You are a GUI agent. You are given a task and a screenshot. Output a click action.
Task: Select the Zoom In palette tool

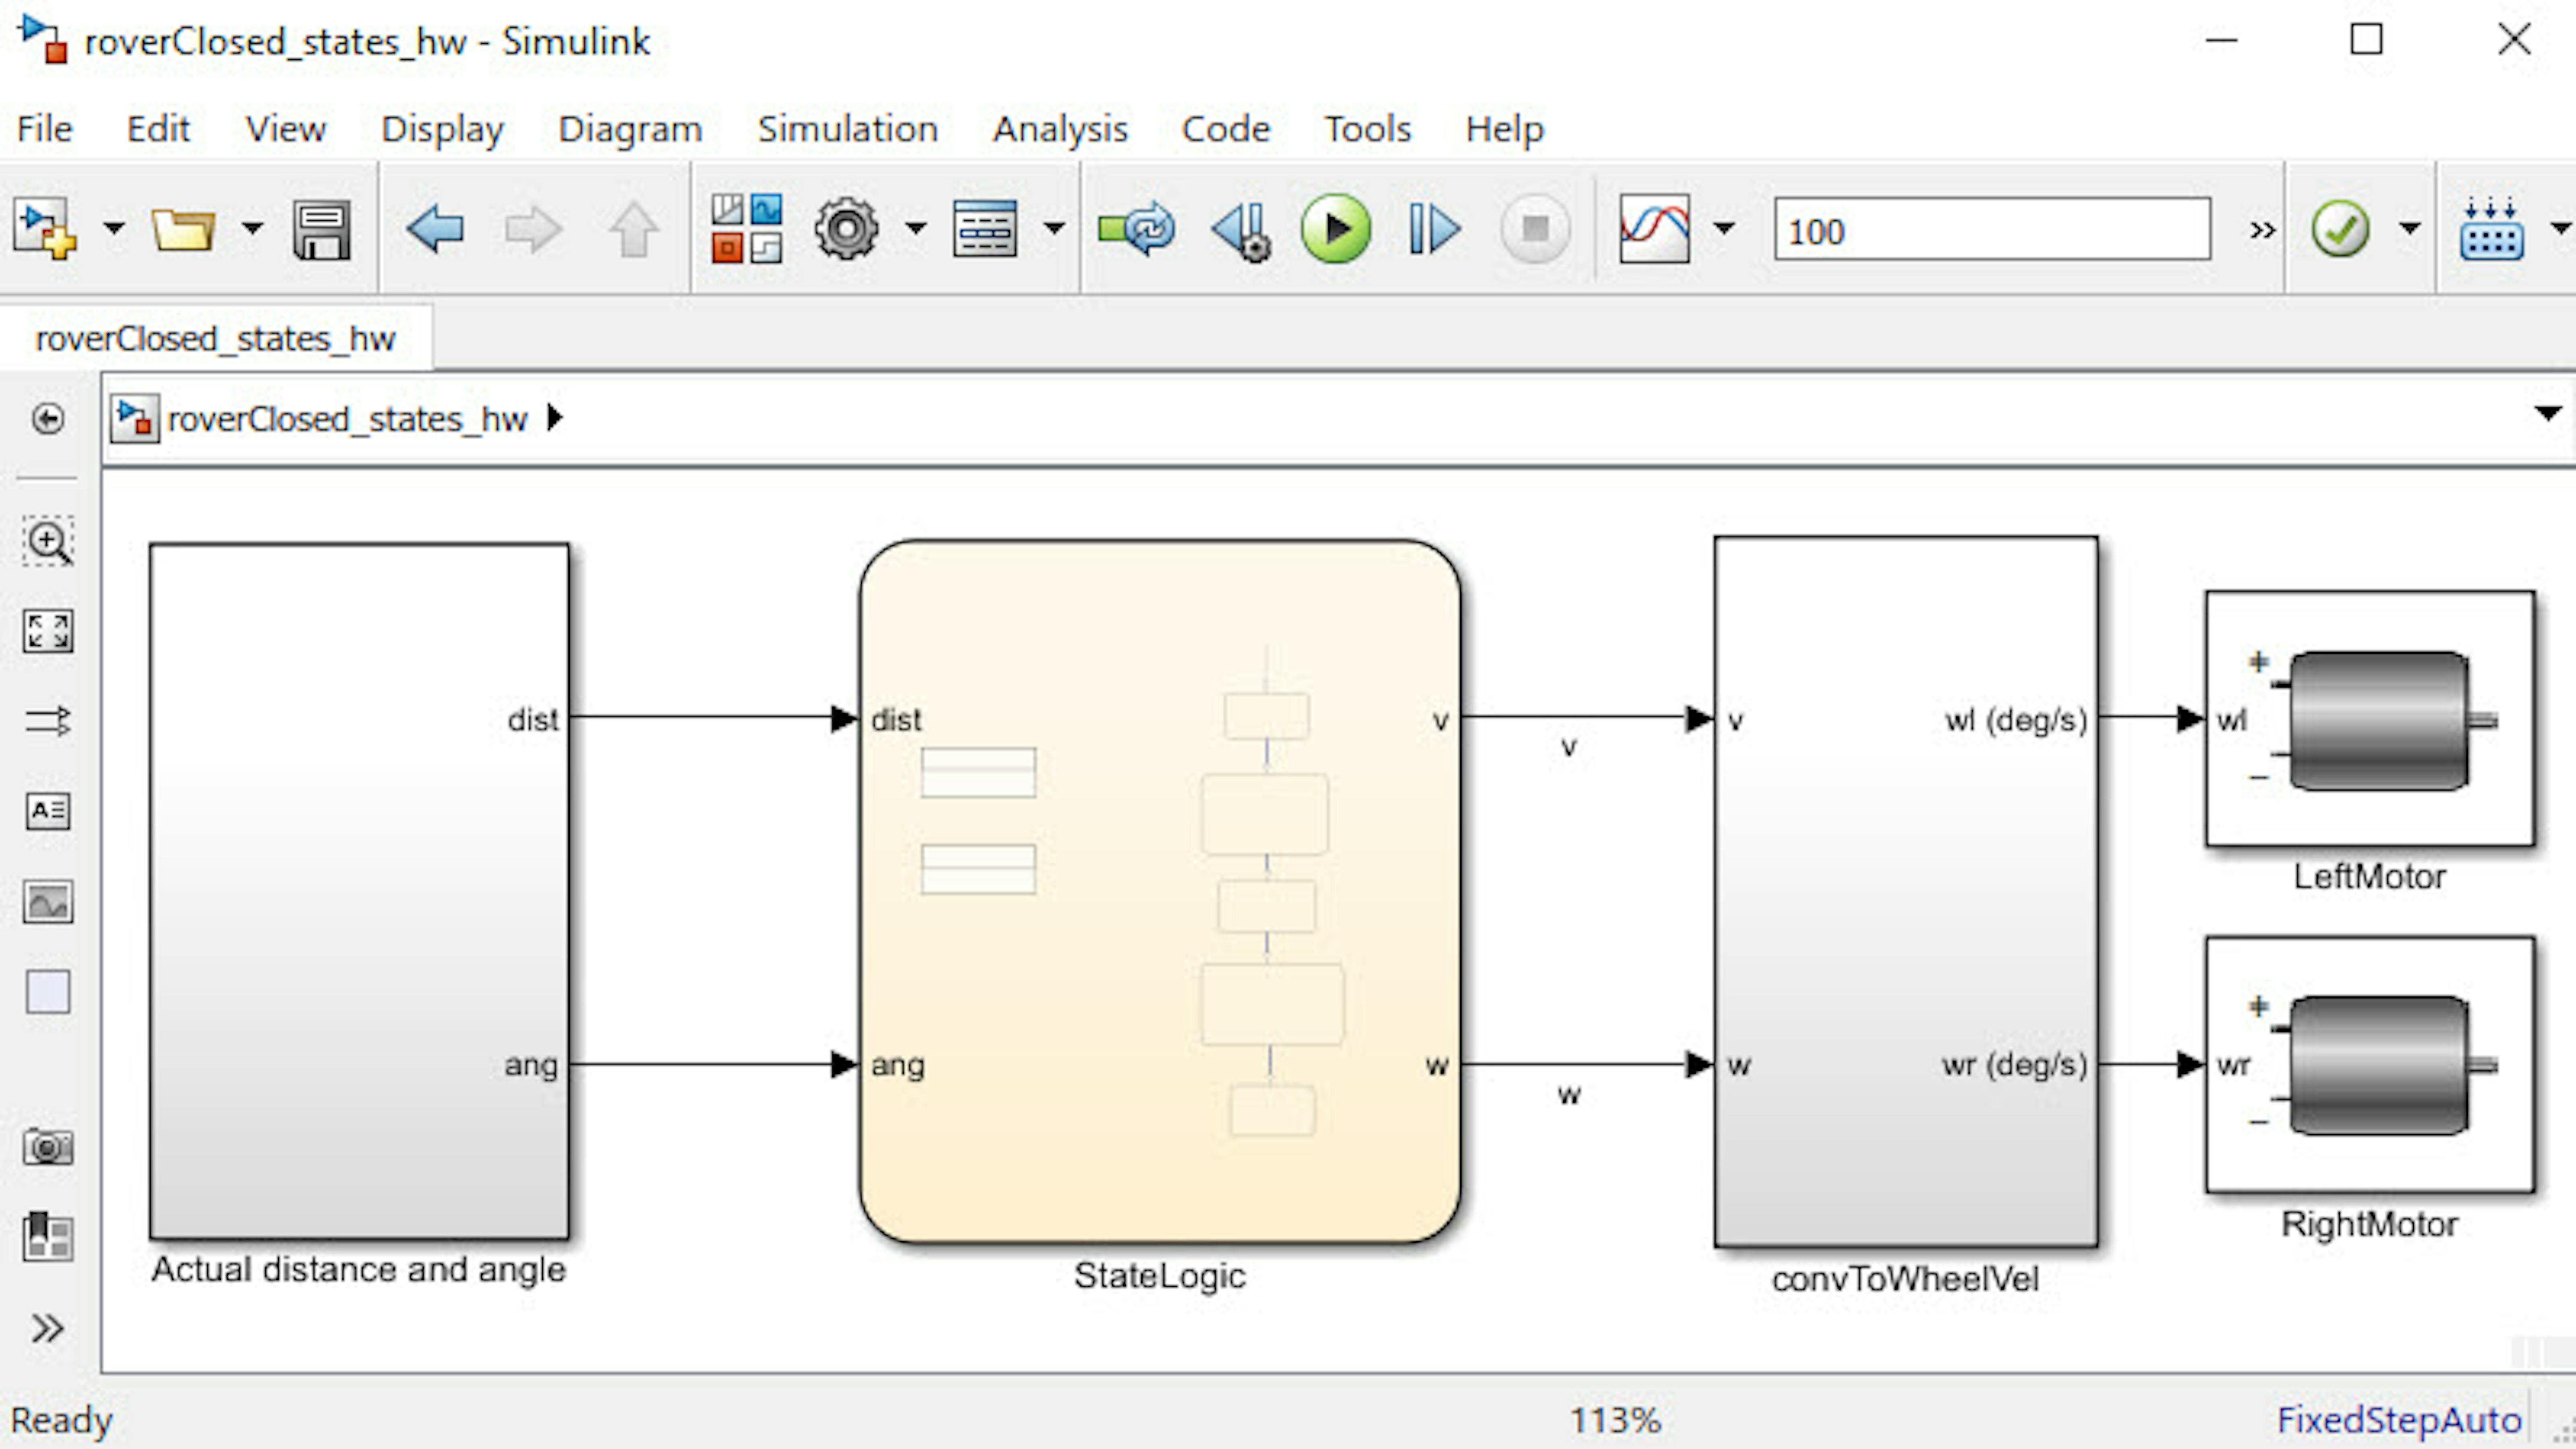48,542
